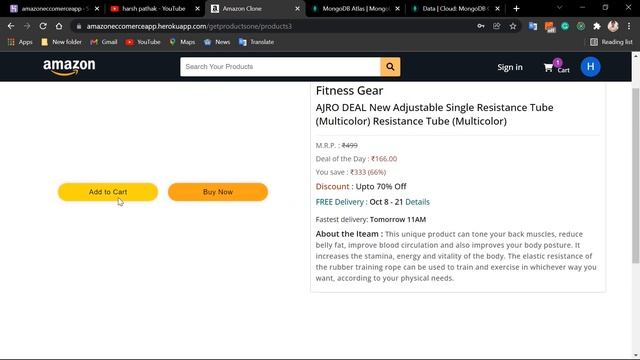
Task: Click the page vertical scrollbar thumb
Action: click(636, 176)
